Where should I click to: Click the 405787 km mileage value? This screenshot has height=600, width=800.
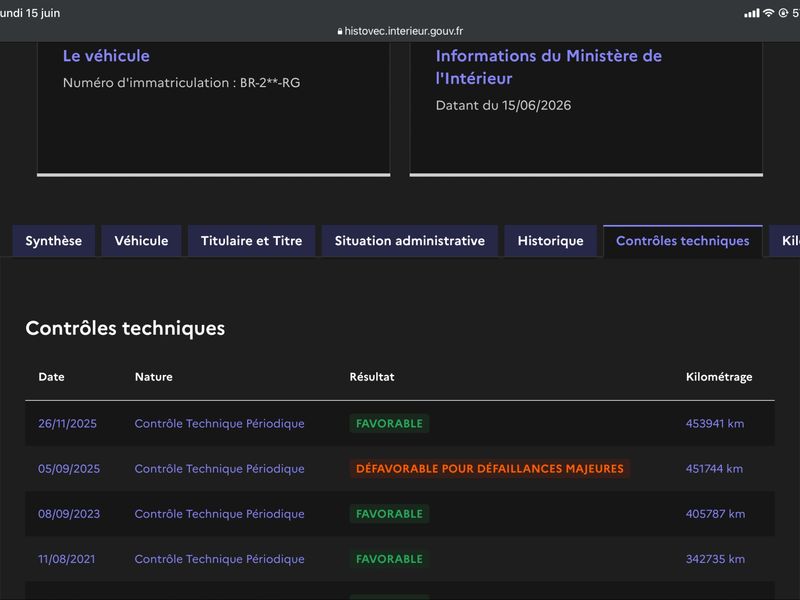(715, 514)
